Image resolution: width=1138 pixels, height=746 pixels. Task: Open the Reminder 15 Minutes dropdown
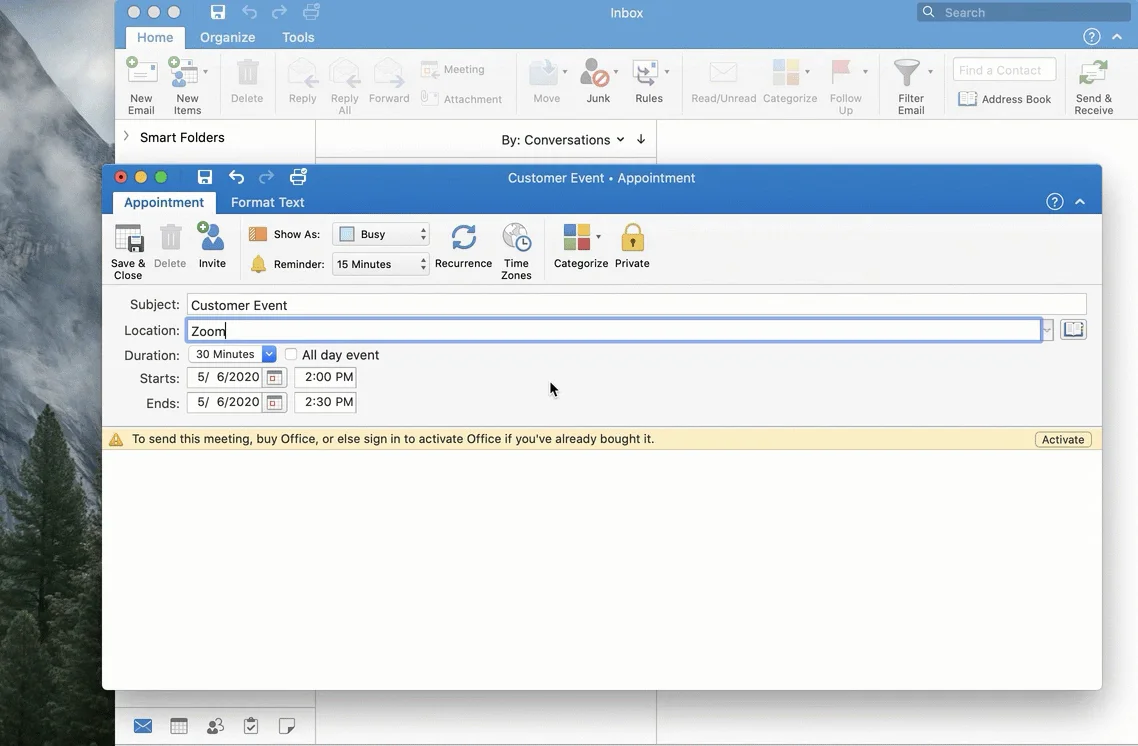point(381,264)
